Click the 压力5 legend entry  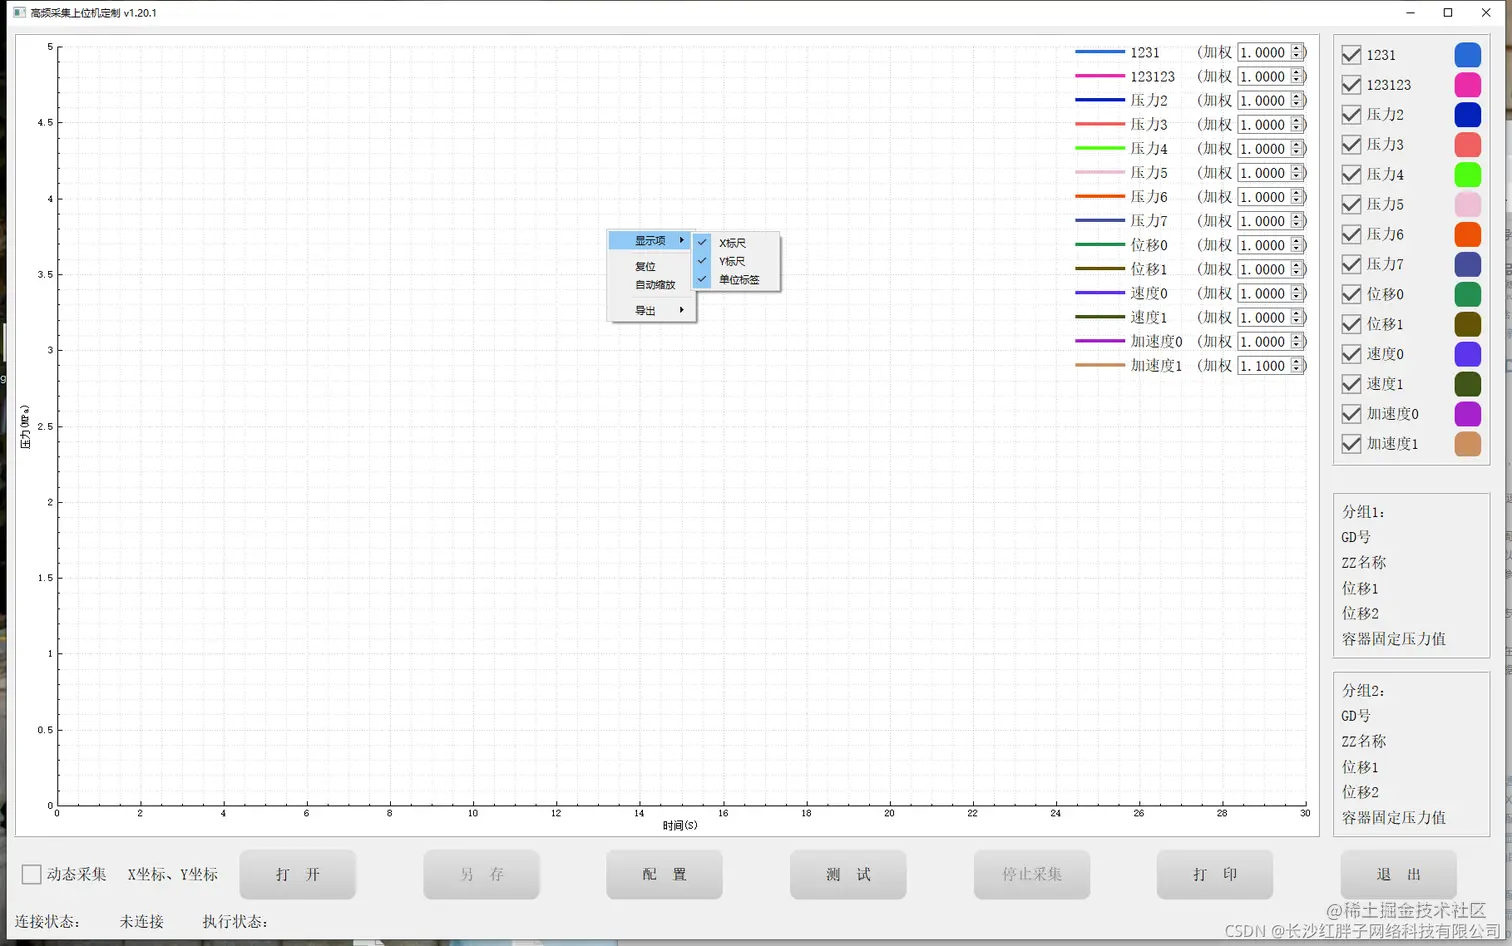(1149, 173)
